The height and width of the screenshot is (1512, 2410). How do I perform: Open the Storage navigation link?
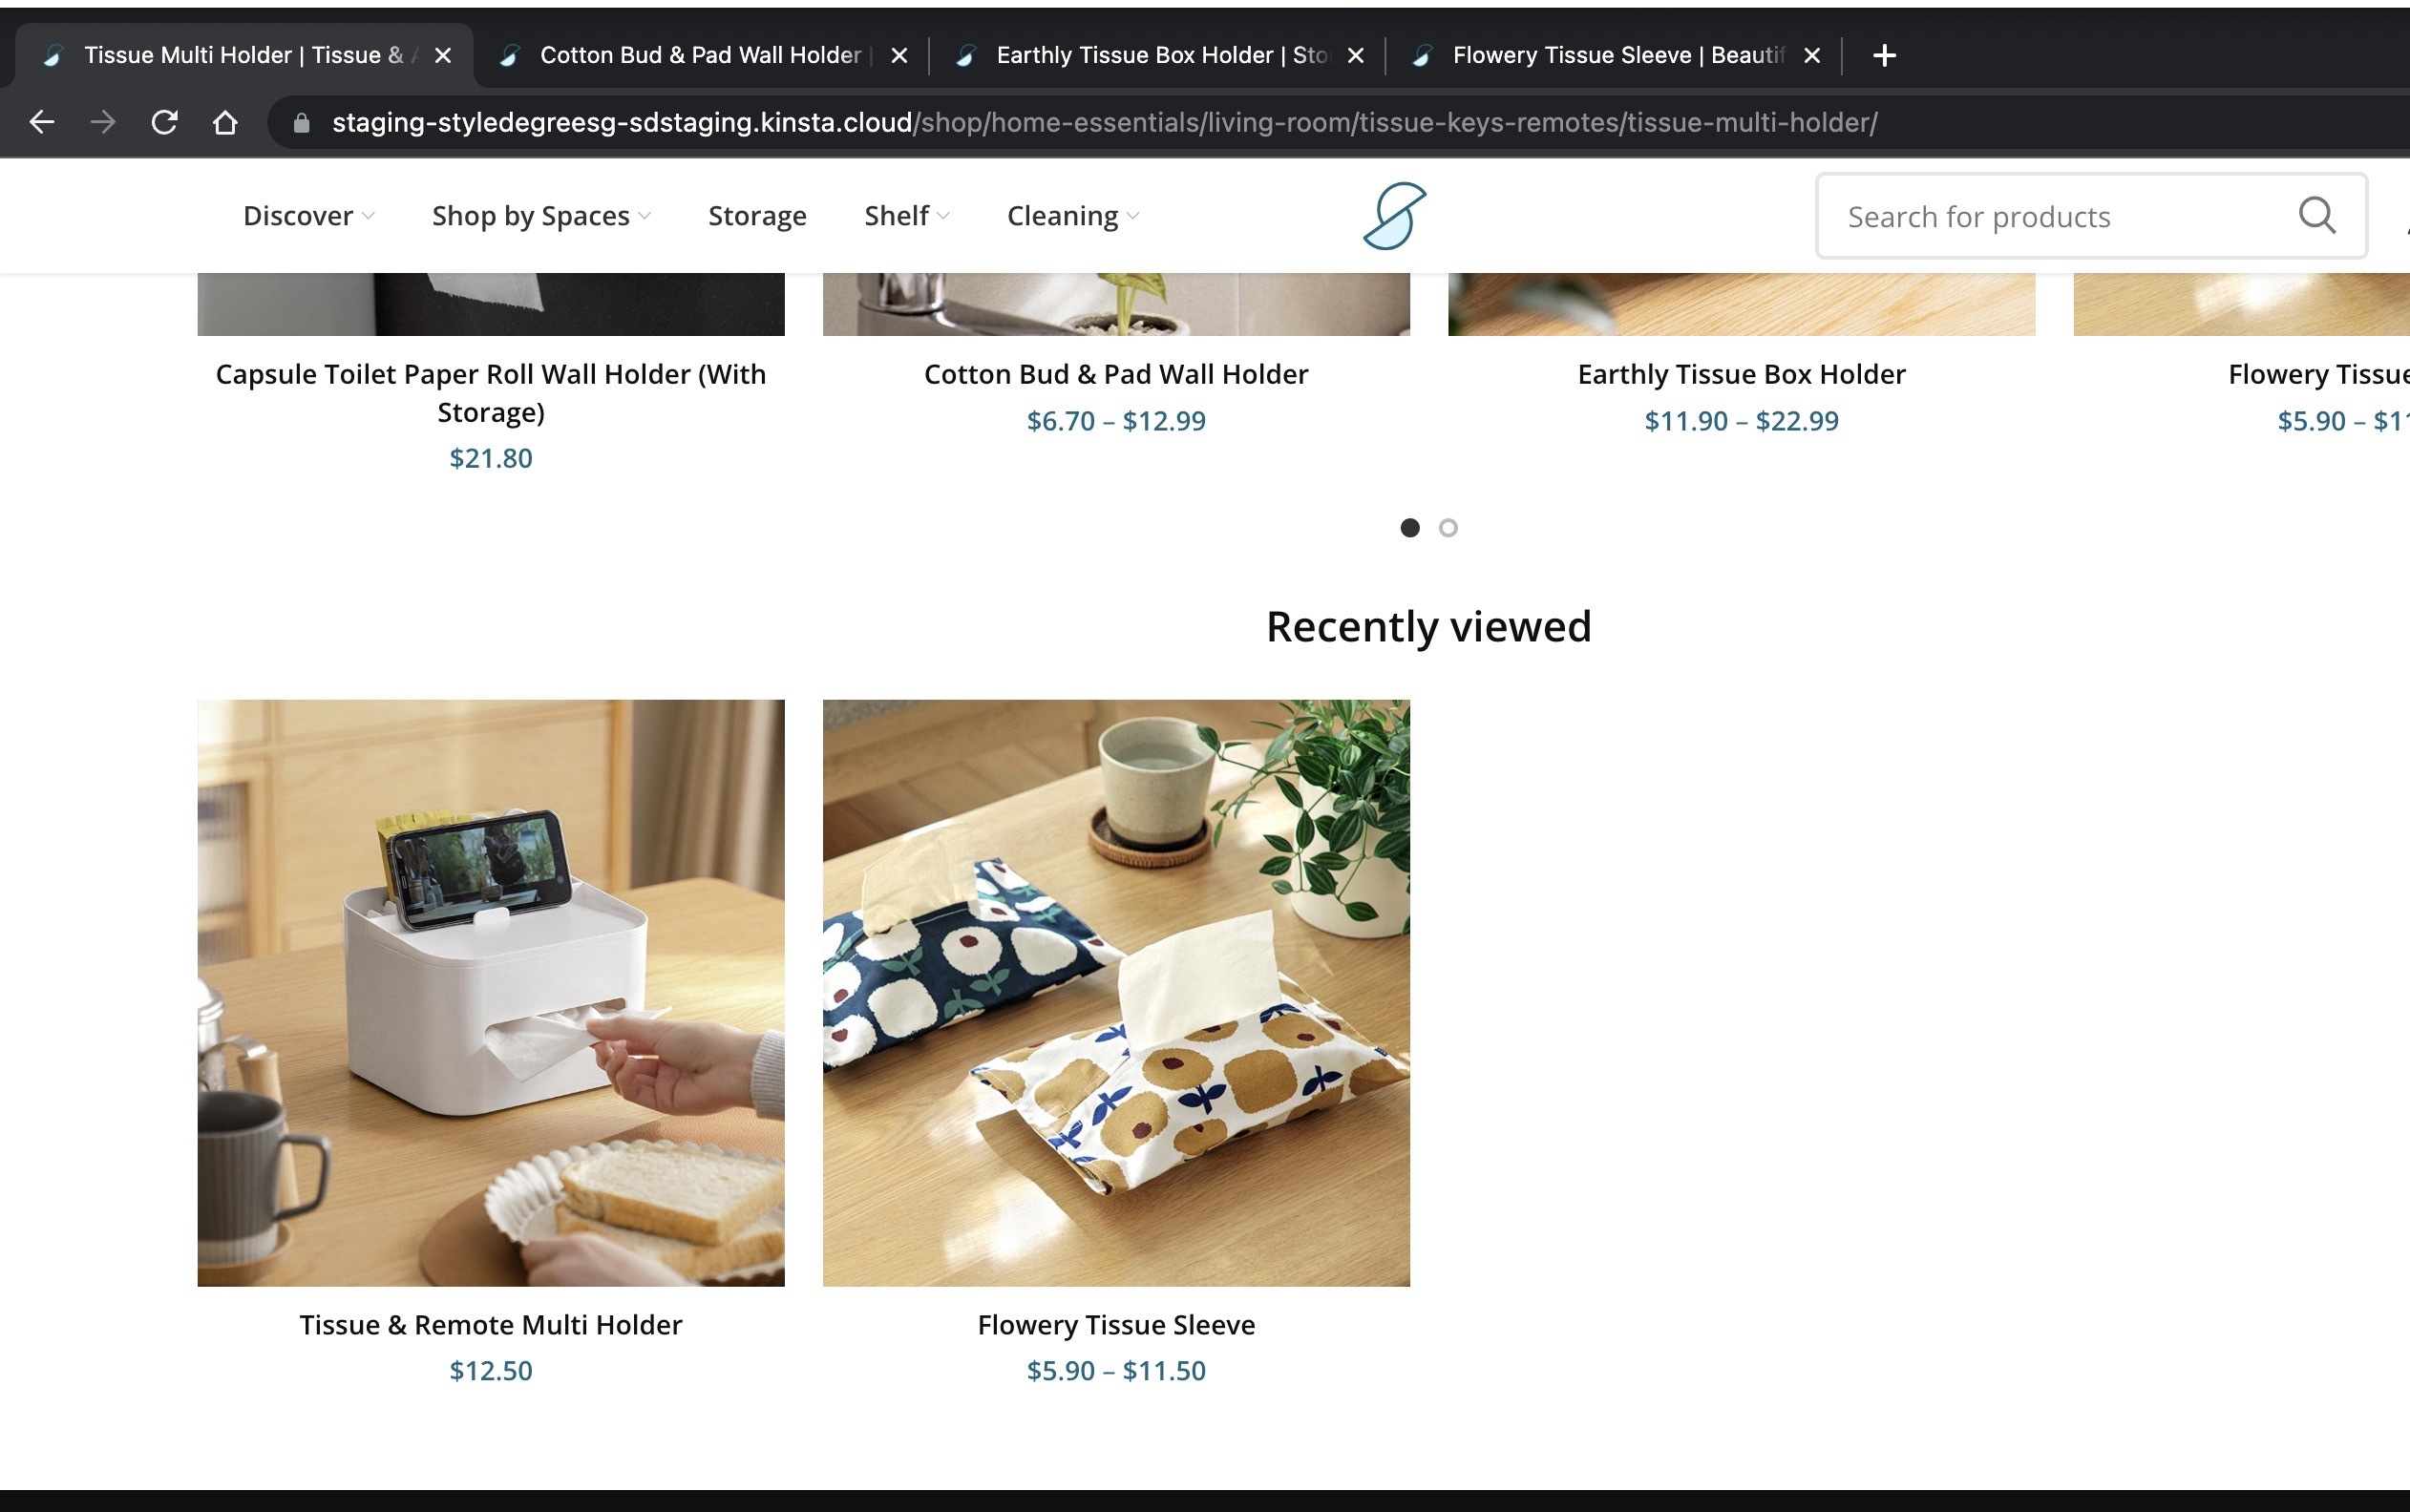point(757,216)
